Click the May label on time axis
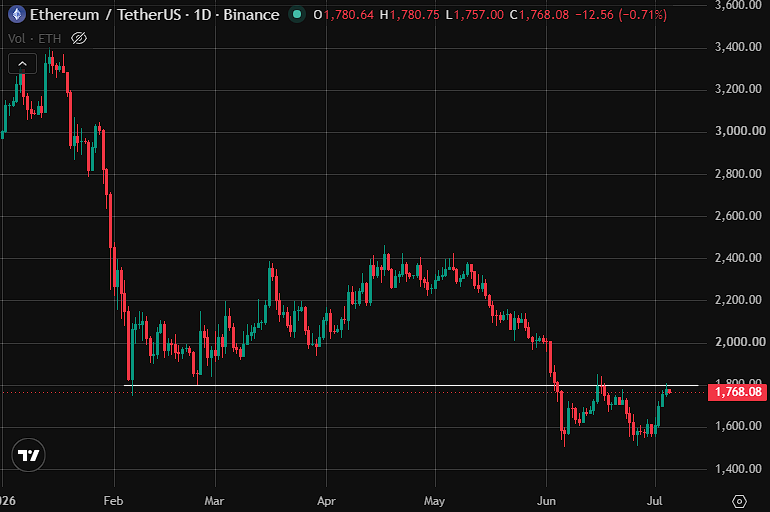 click(434, 501)
